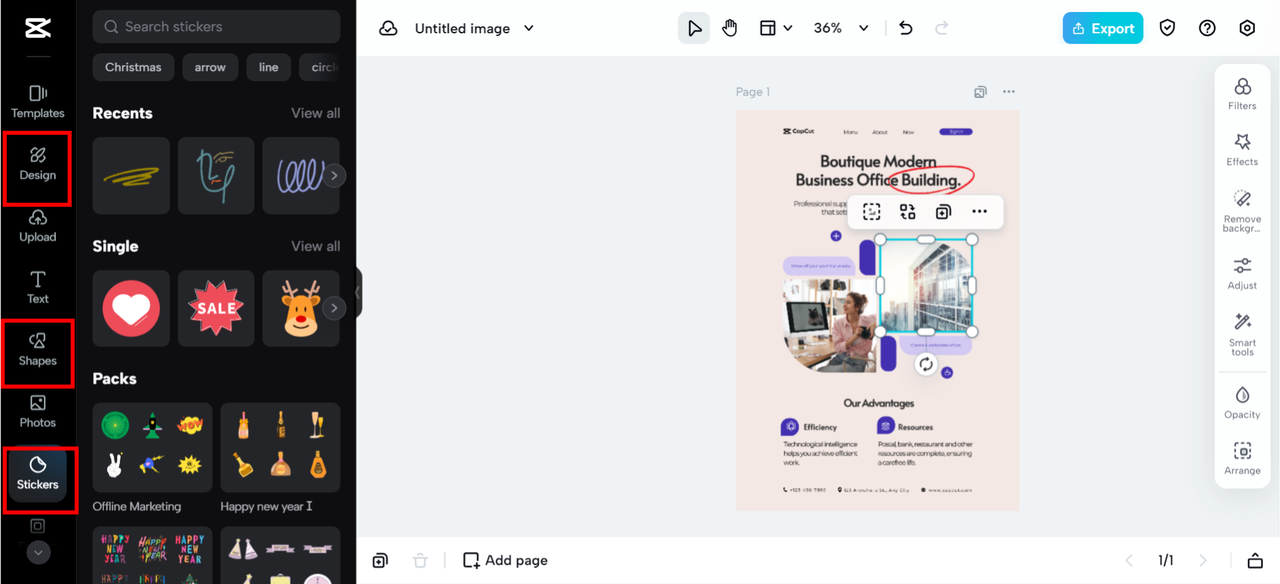1280x584 pixels.
Task: Open the settings hexagon icon
Action: pos(1247,28)
